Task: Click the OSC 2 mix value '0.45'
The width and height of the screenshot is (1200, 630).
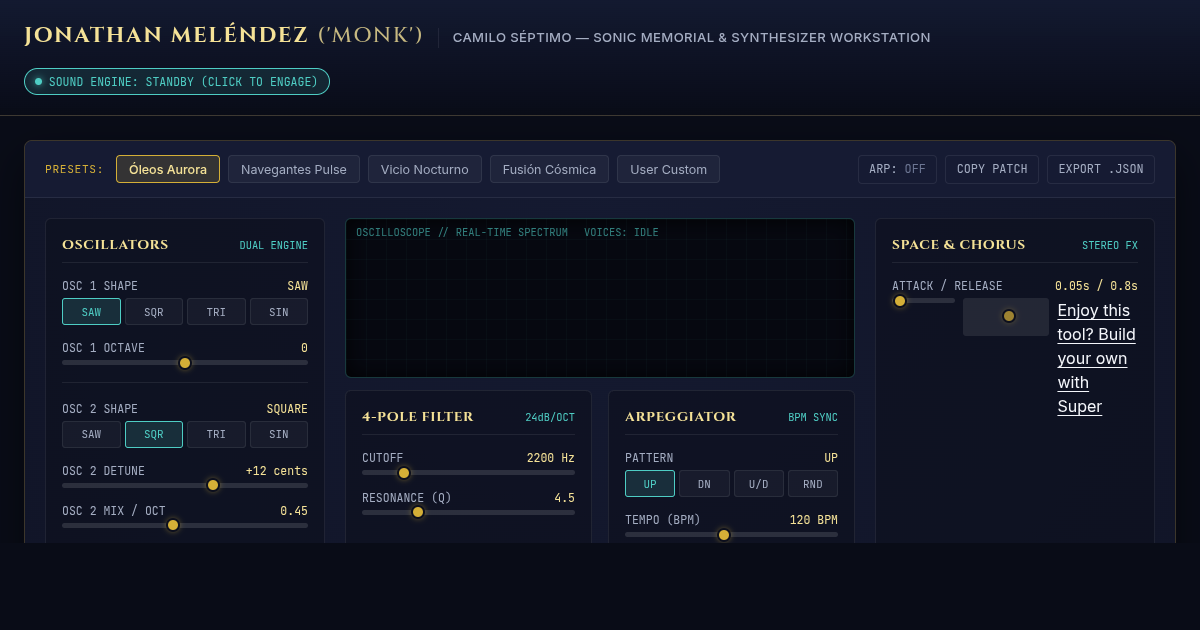Action: tap(294, 511)
